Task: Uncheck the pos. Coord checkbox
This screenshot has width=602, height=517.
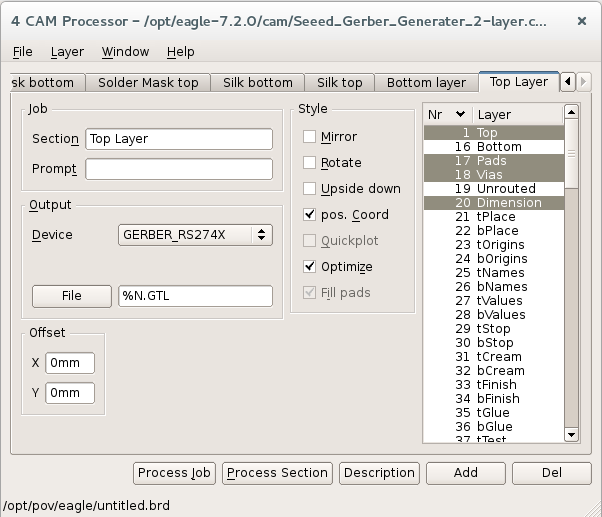Action: coord(310,215)
